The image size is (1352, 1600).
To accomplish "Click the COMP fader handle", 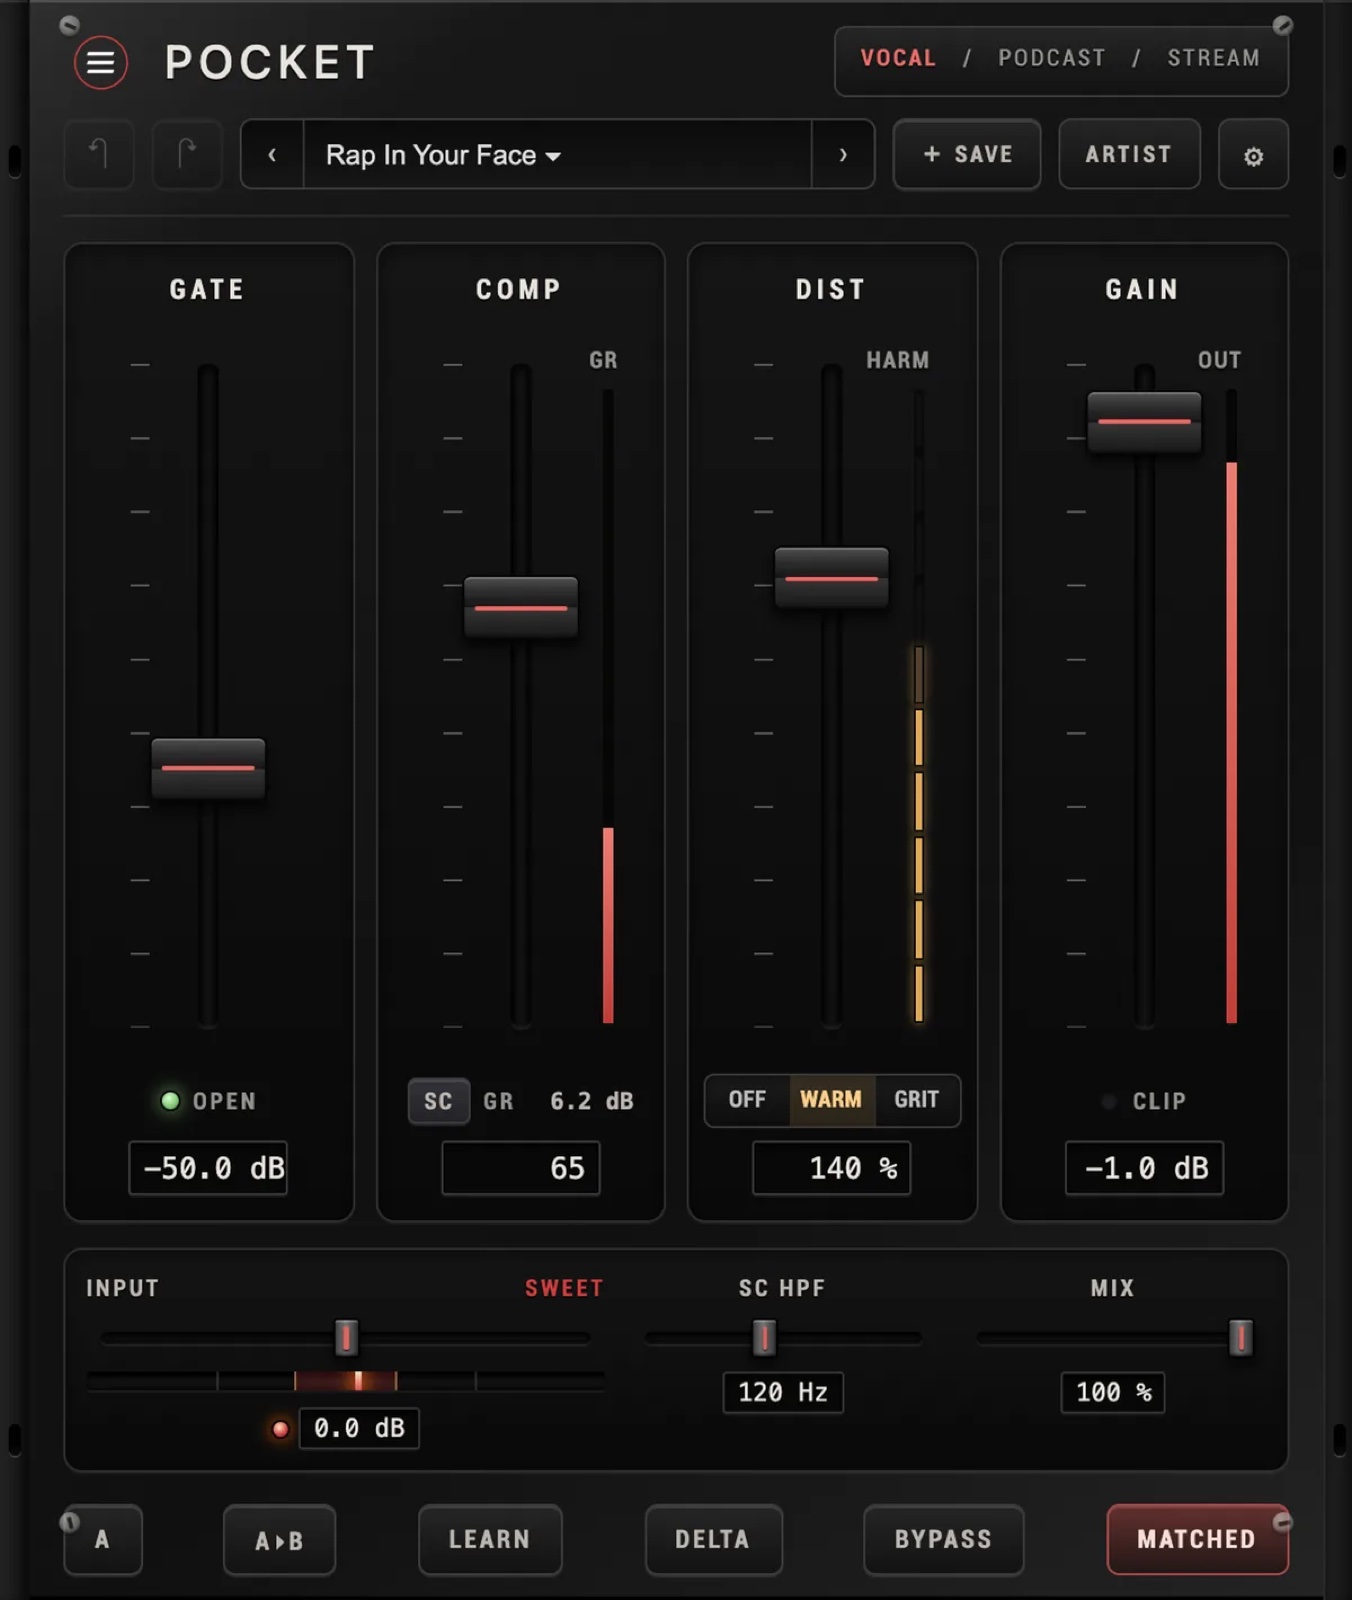I will point(521,607).
